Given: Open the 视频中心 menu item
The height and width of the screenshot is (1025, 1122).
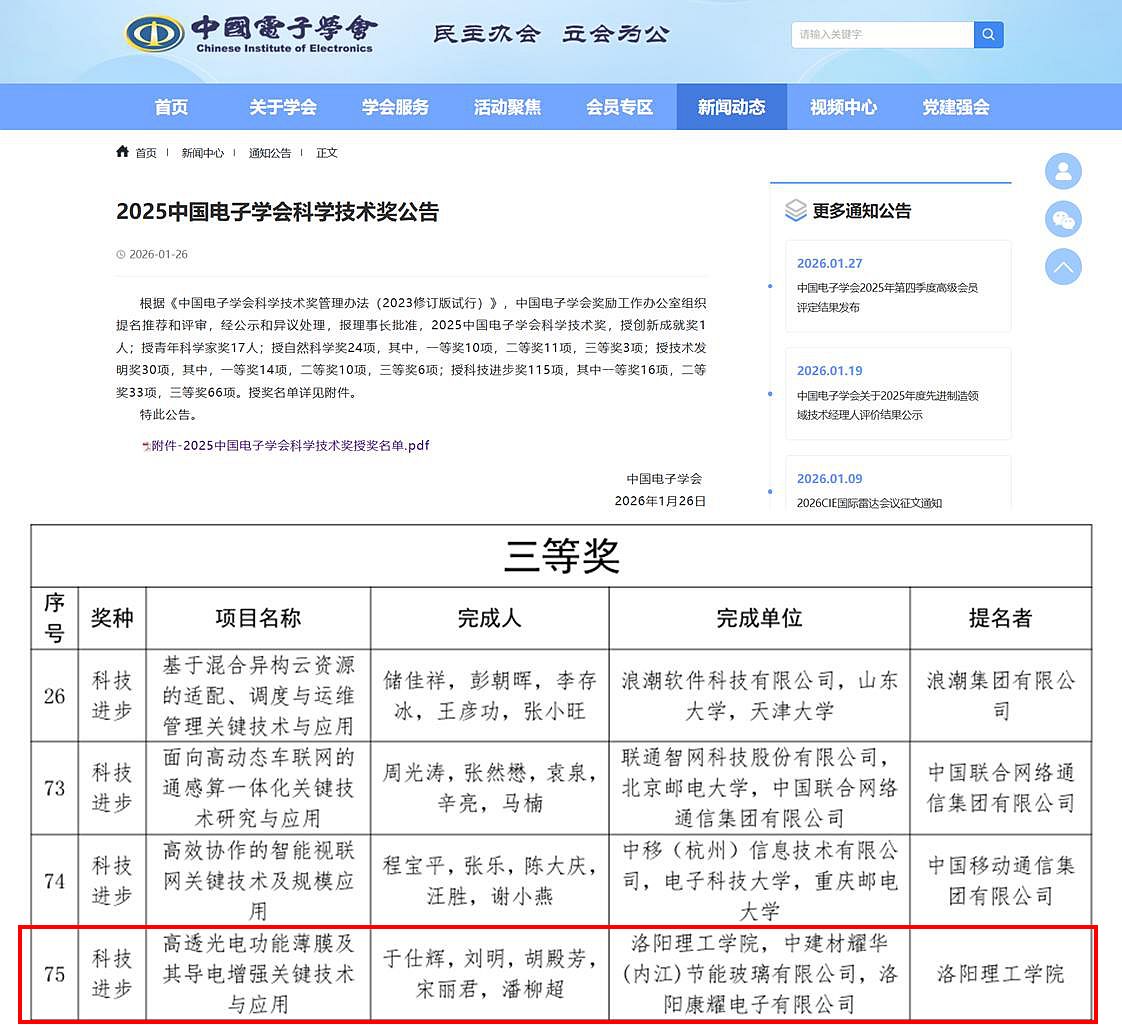Looking at the screenshot, I should click(x=843, y=108).
